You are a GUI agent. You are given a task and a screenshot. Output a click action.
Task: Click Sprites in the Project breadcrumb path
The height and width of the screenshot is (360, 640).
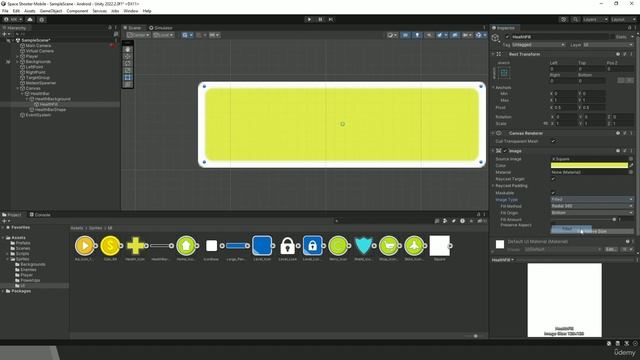96,228
